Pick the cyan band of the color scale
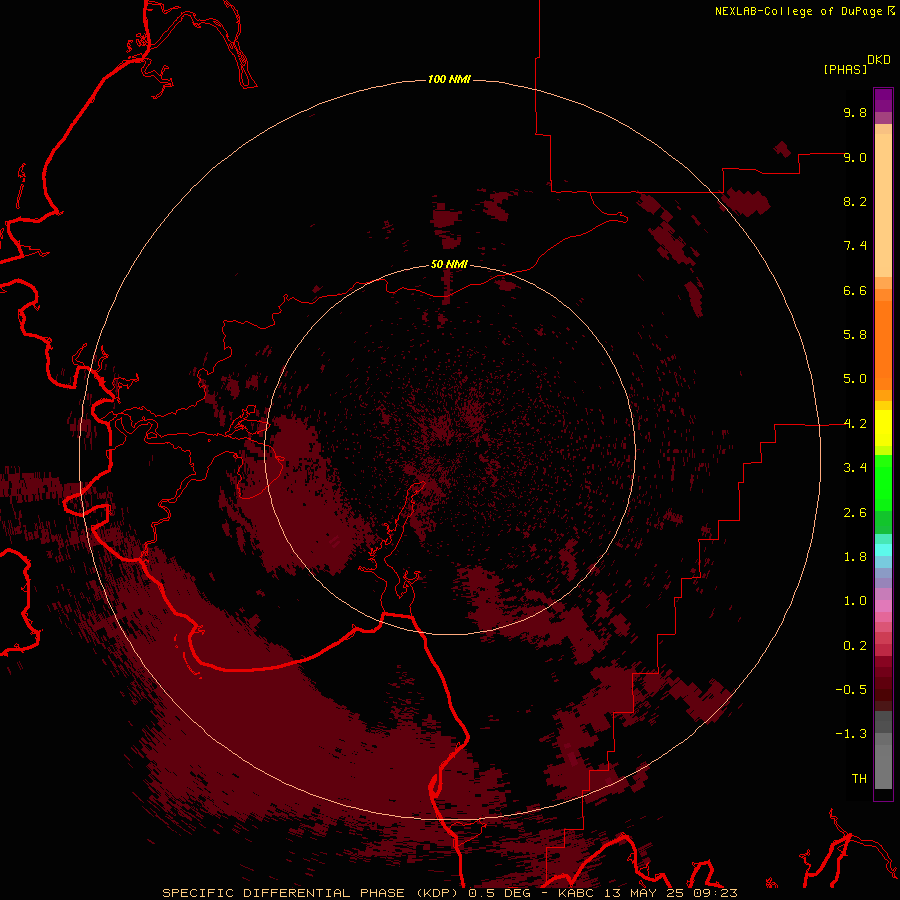 tap(883, 550)
